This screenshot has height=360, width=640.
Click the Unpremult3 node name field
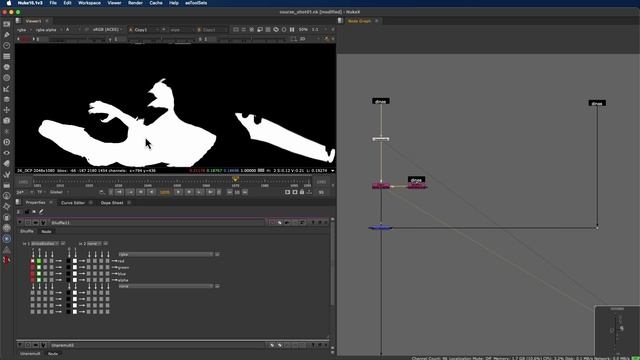[157, 345]
